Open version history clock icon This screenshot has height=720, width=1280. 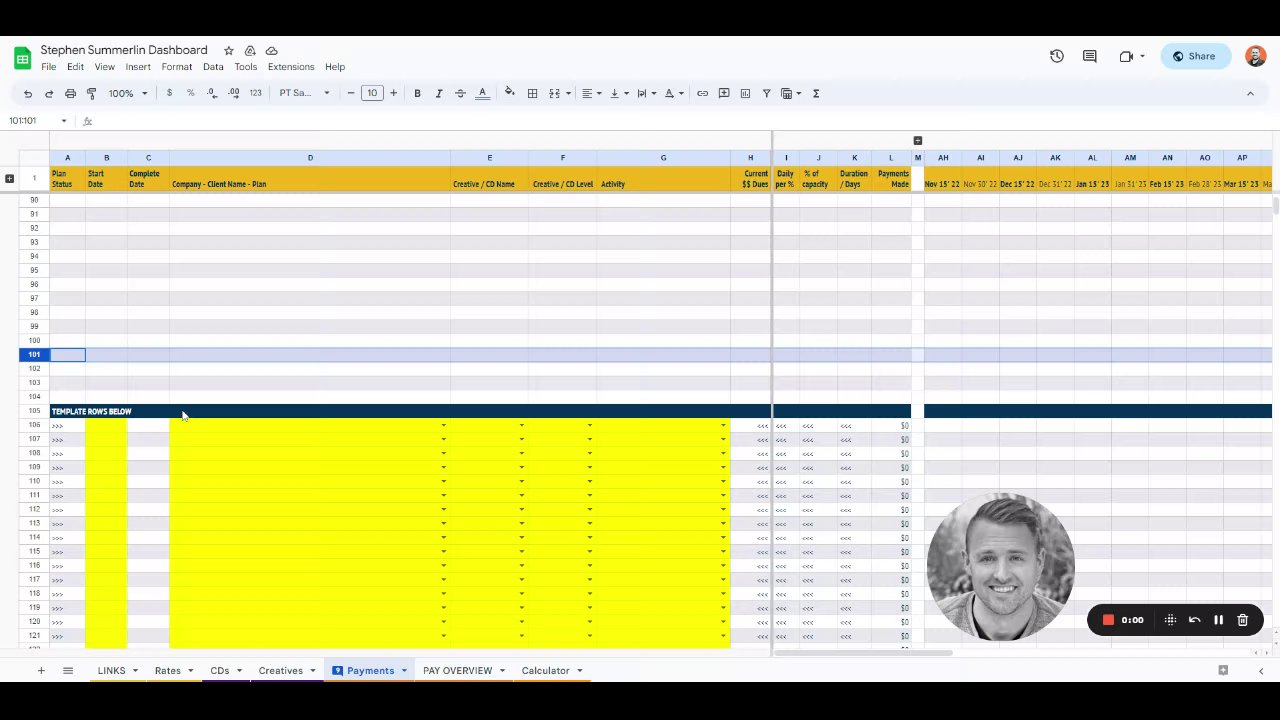tap(1057, 56)
